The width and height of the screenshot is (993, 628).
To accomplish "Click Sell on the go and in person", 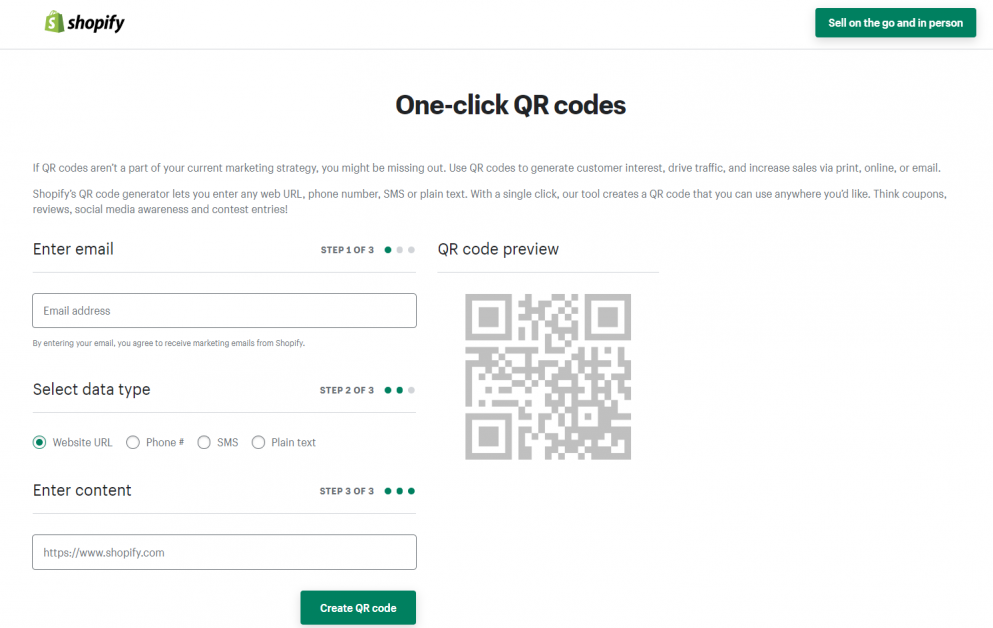I will (895, 22).
